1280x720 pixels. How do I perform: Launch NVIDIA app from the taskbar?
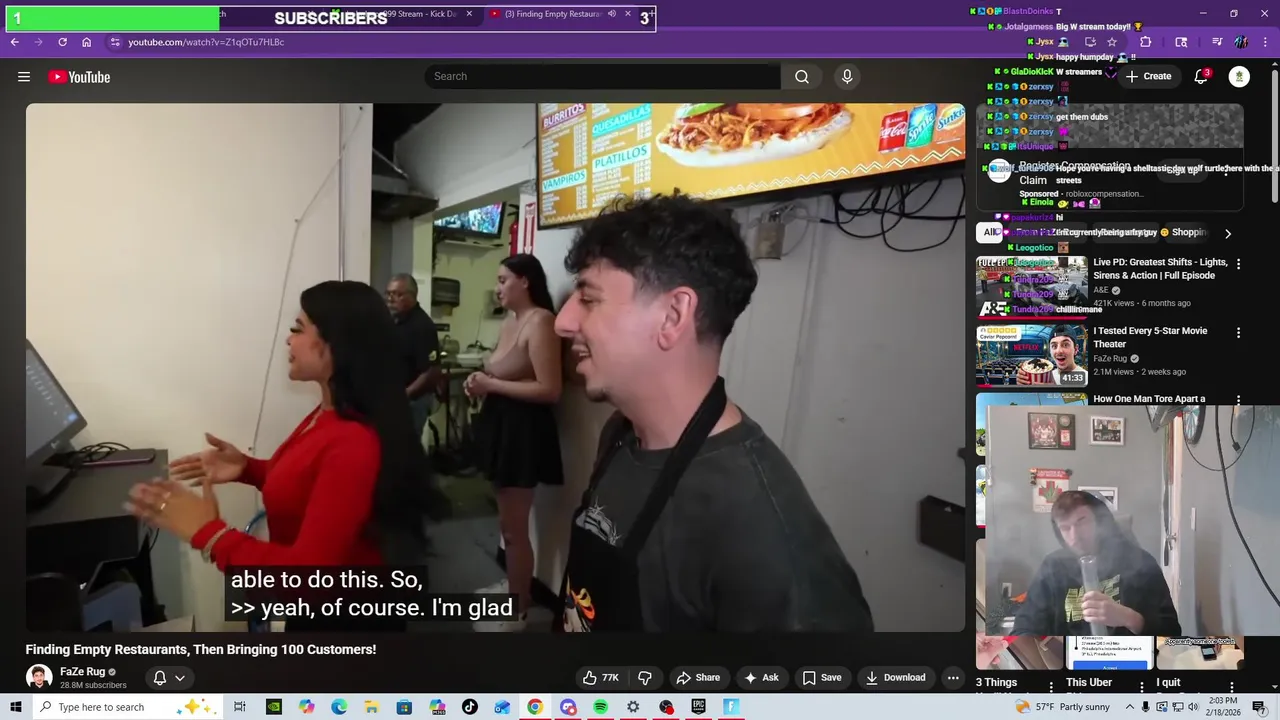coord(273,707)
